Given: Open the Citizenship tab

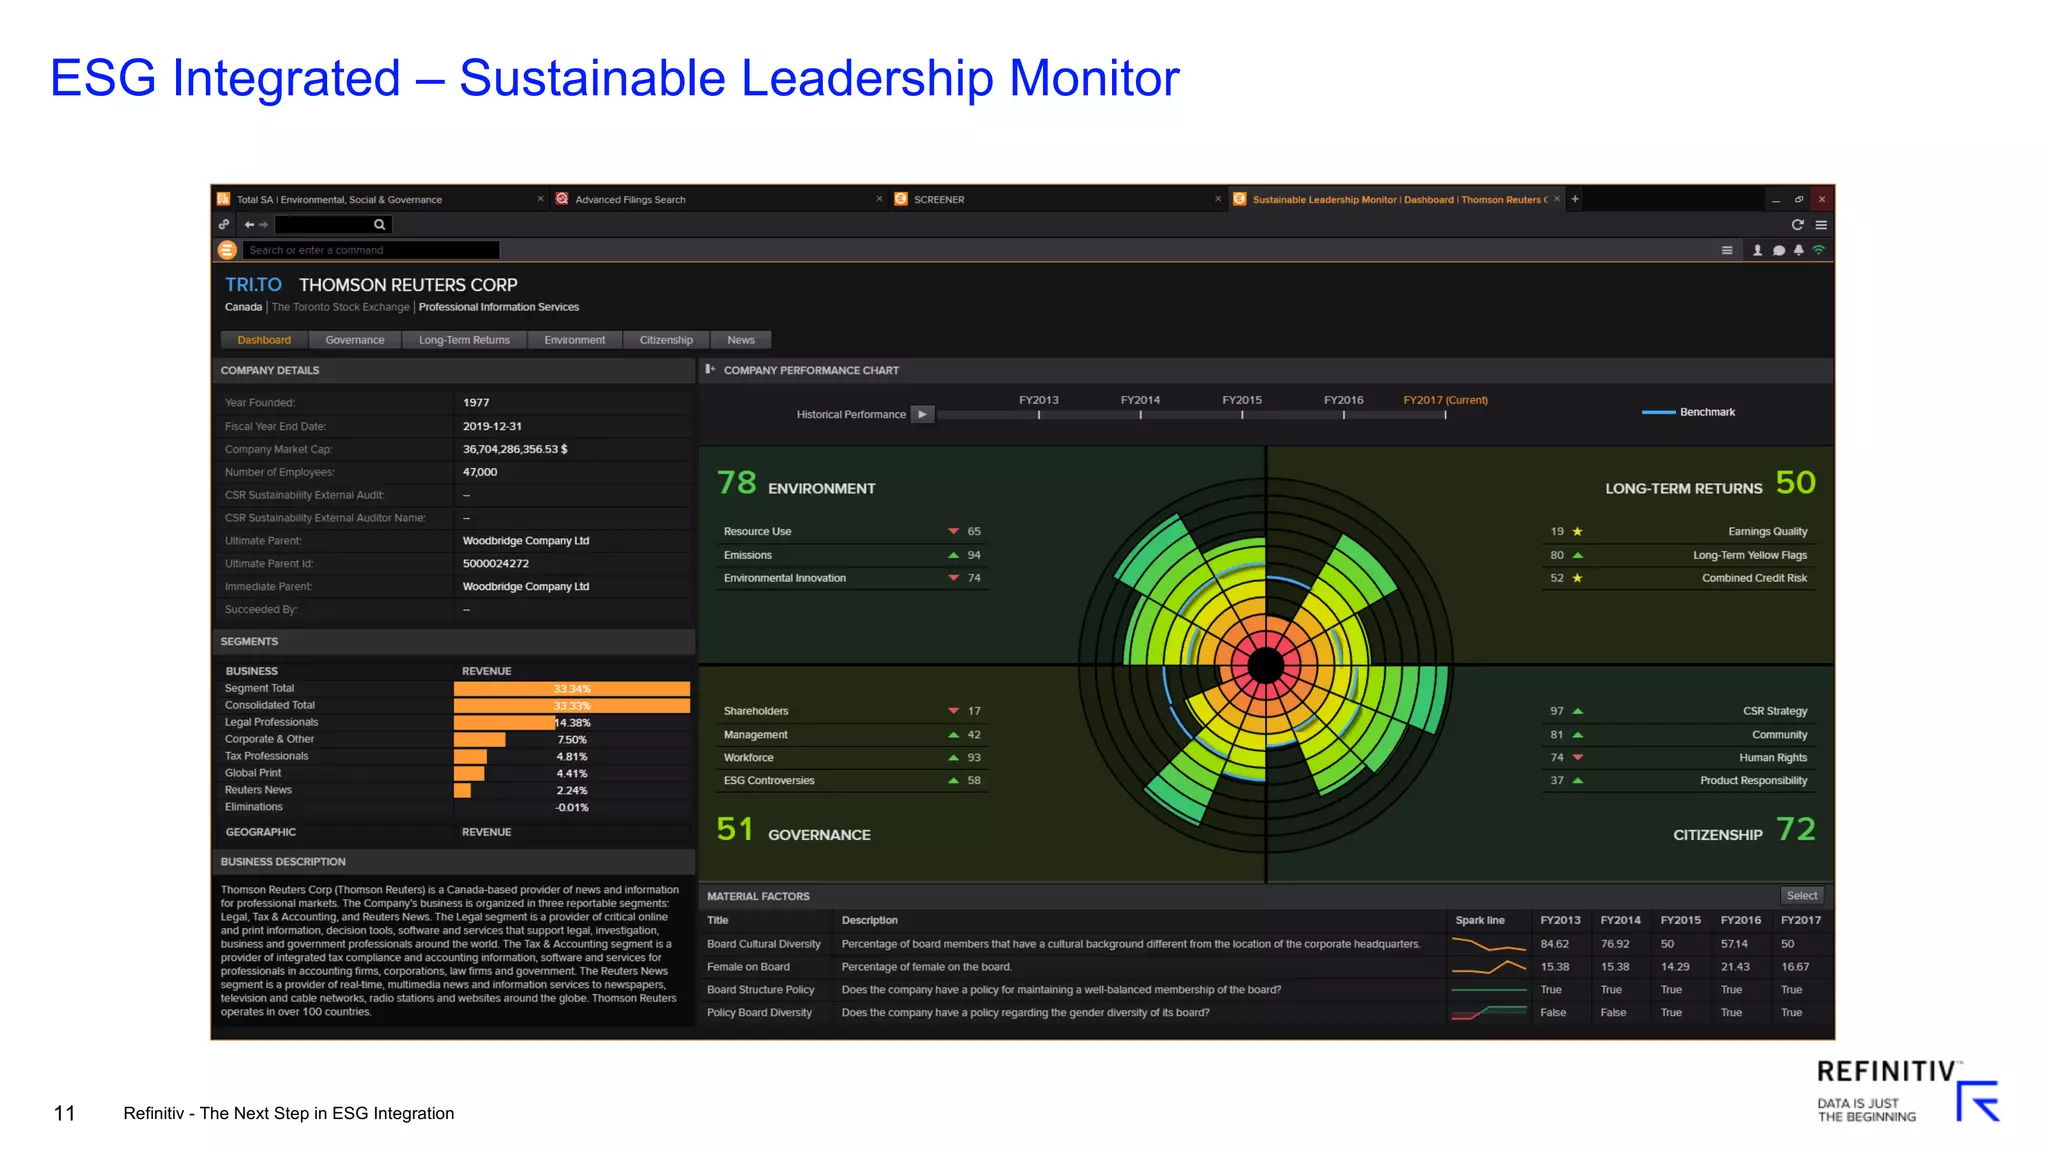Looking at the screenshot, I should tap(666, 340).
